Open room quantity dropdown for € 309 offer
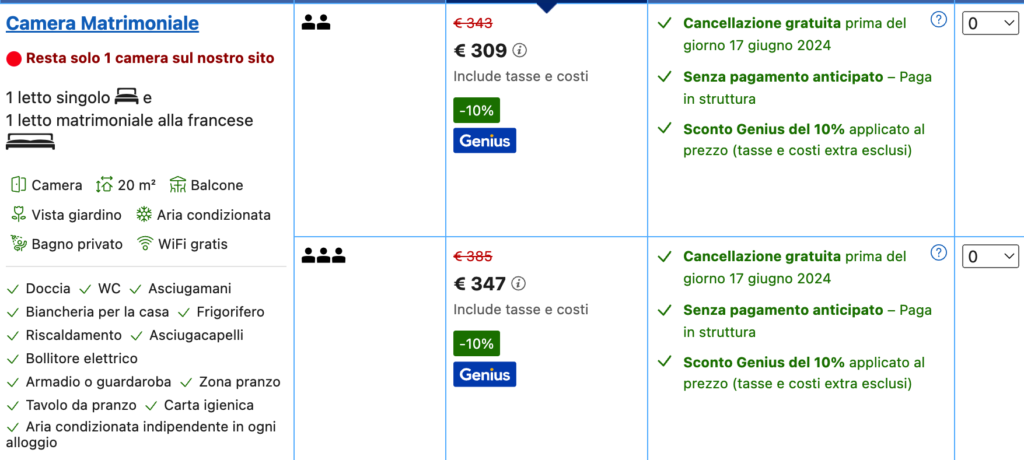1024x460 pixels. coord(990,23)
